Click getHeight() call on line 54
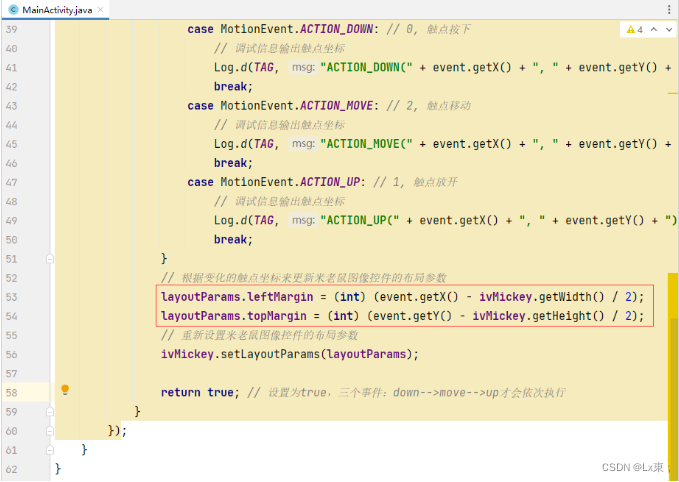 point(568,316)
